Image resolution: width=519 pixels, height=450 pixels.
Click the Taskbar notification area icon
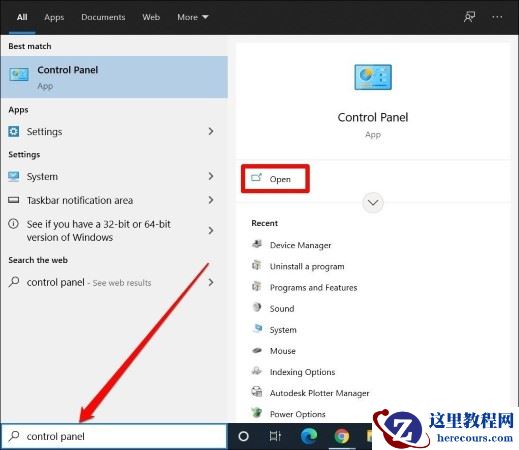tap(14, 200)
